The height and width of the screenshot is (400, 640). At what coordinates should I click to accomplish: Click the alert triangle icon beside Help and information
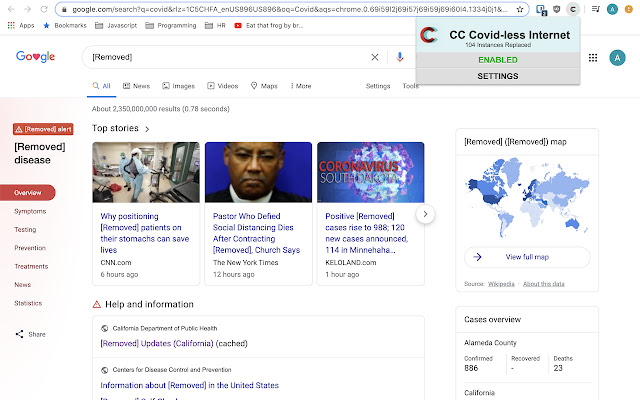[97, 304]
